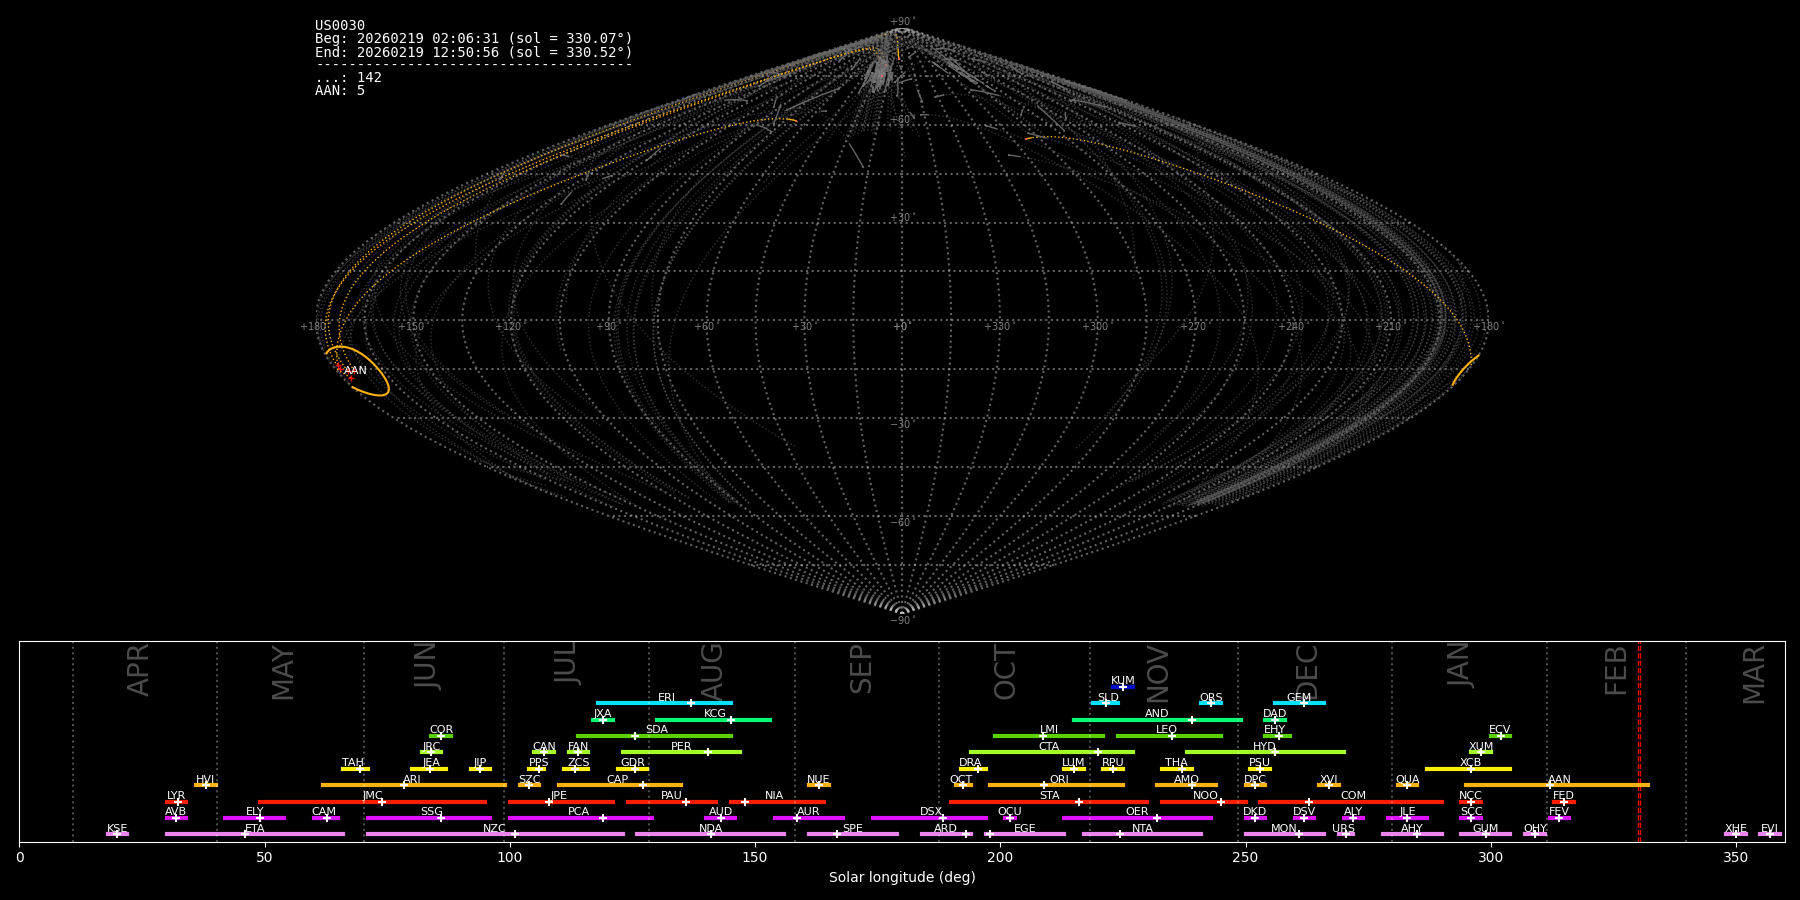Click the GEM shower label

1299,698
